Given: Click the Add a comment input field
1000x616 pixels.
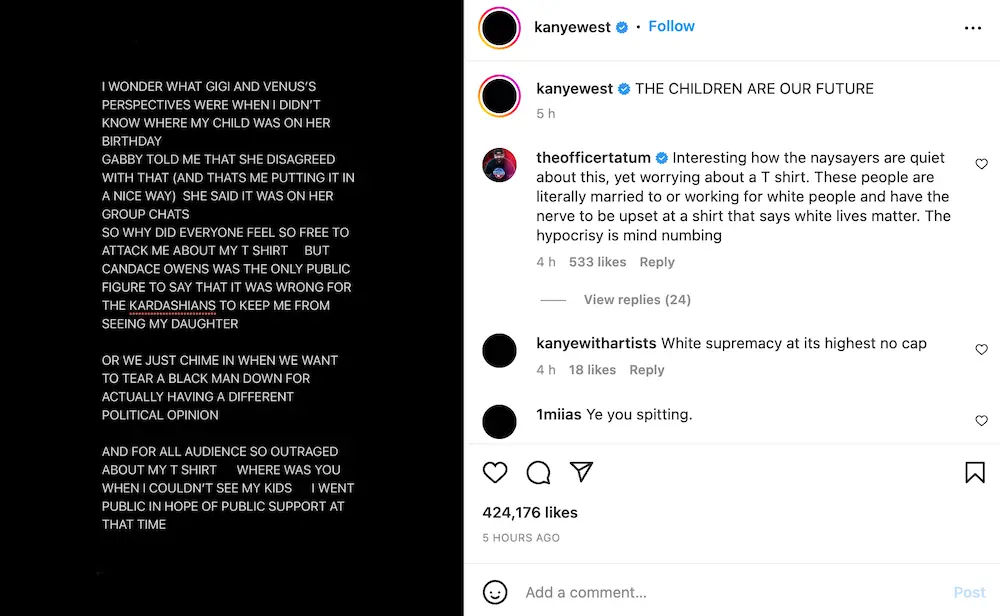Looking at the screenshot, I should [x=586, y=592].
